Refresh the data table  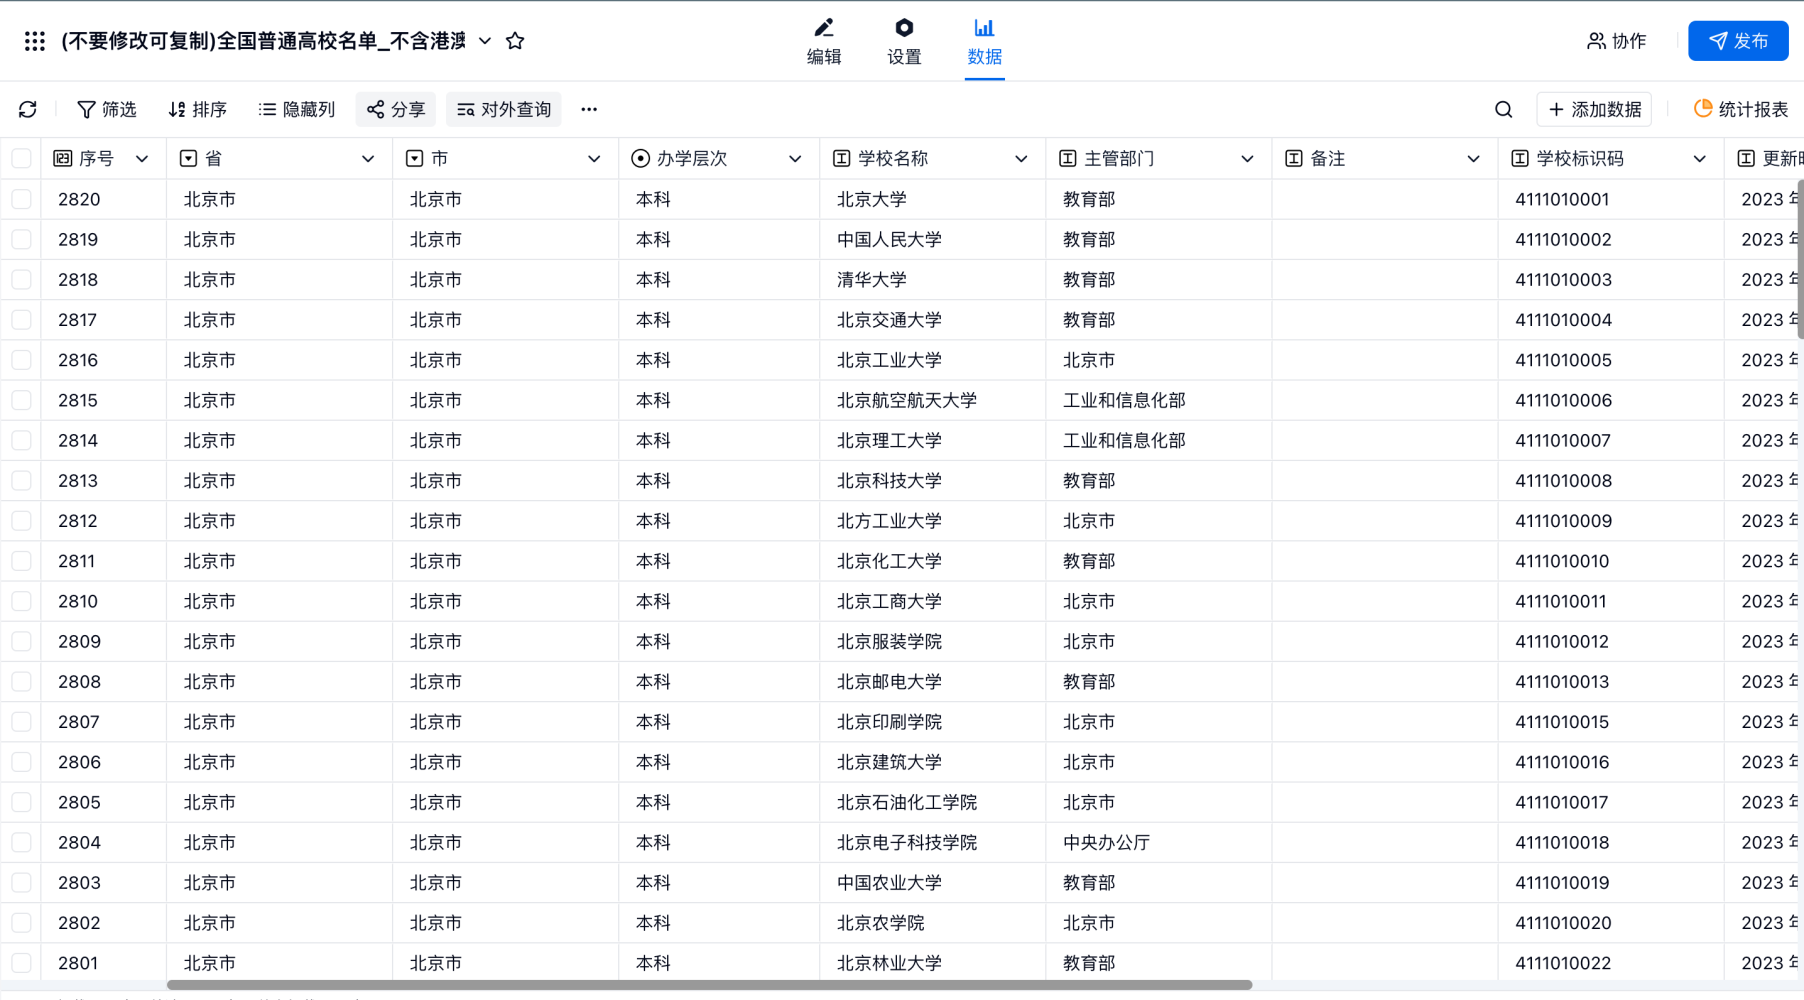coord(28,109)
